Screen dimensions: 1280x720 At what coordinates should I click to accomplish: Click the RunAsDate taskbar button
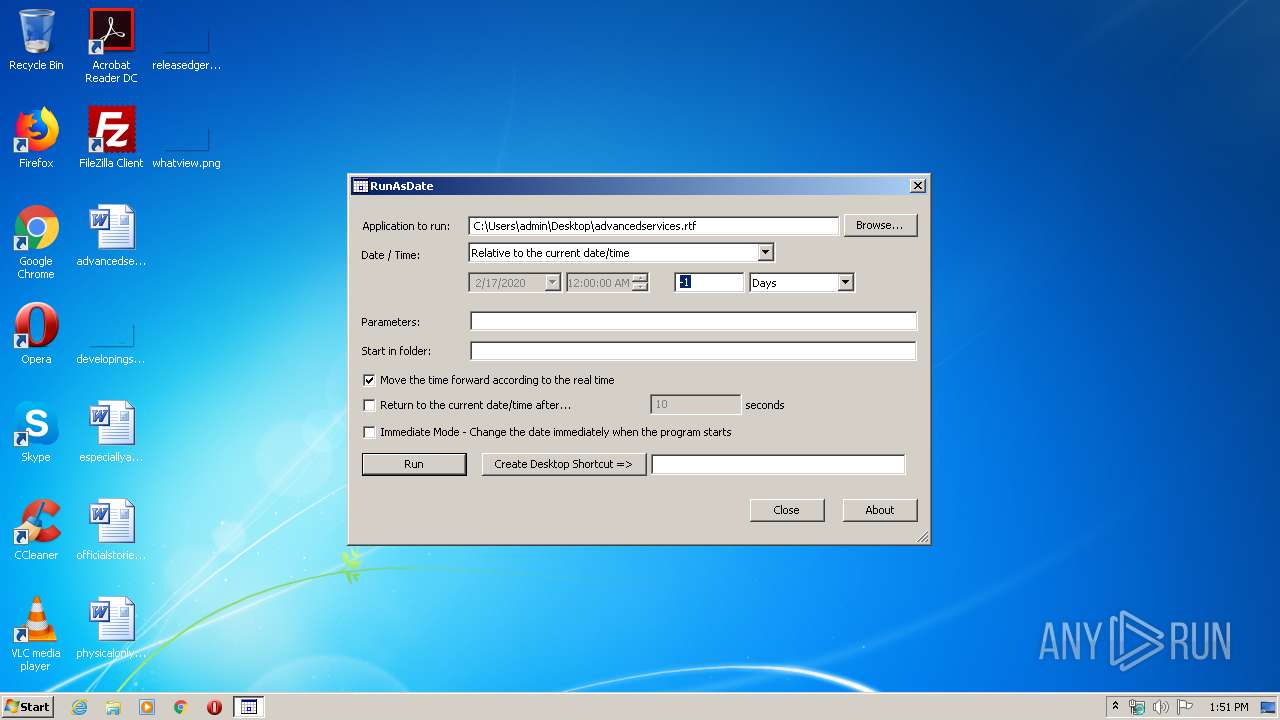[248, 707]
